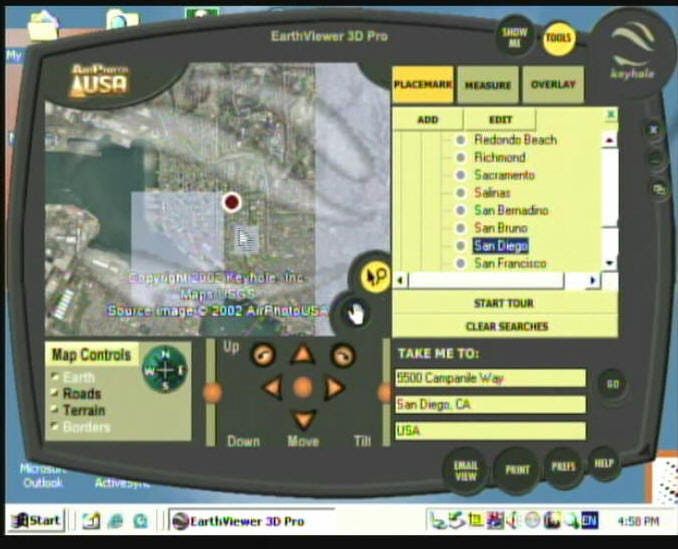Select the Richmond placemark radio
The image size is (678, 549).
tap(461, 157)
